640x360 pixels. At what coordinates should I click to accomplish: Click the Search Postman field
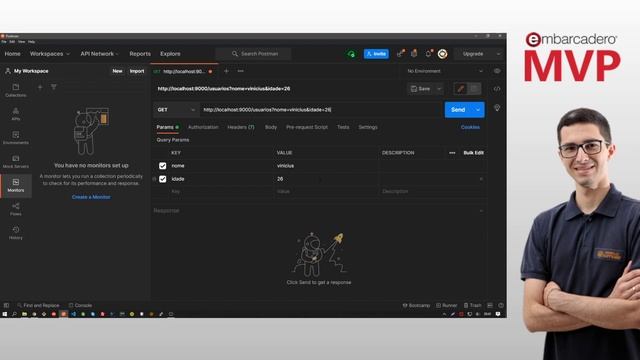coord(254,54)
